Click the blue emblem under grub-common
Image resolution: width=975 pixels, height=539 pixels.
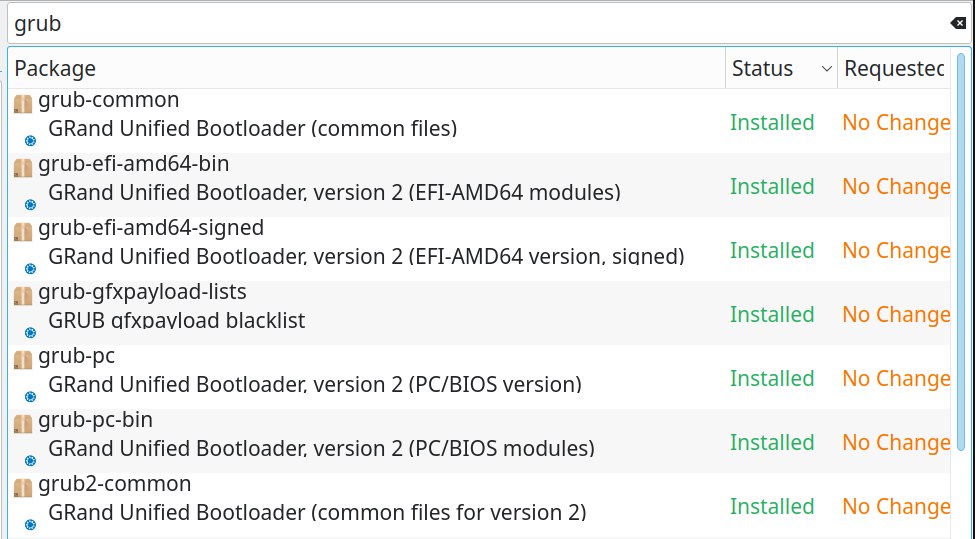30,141
